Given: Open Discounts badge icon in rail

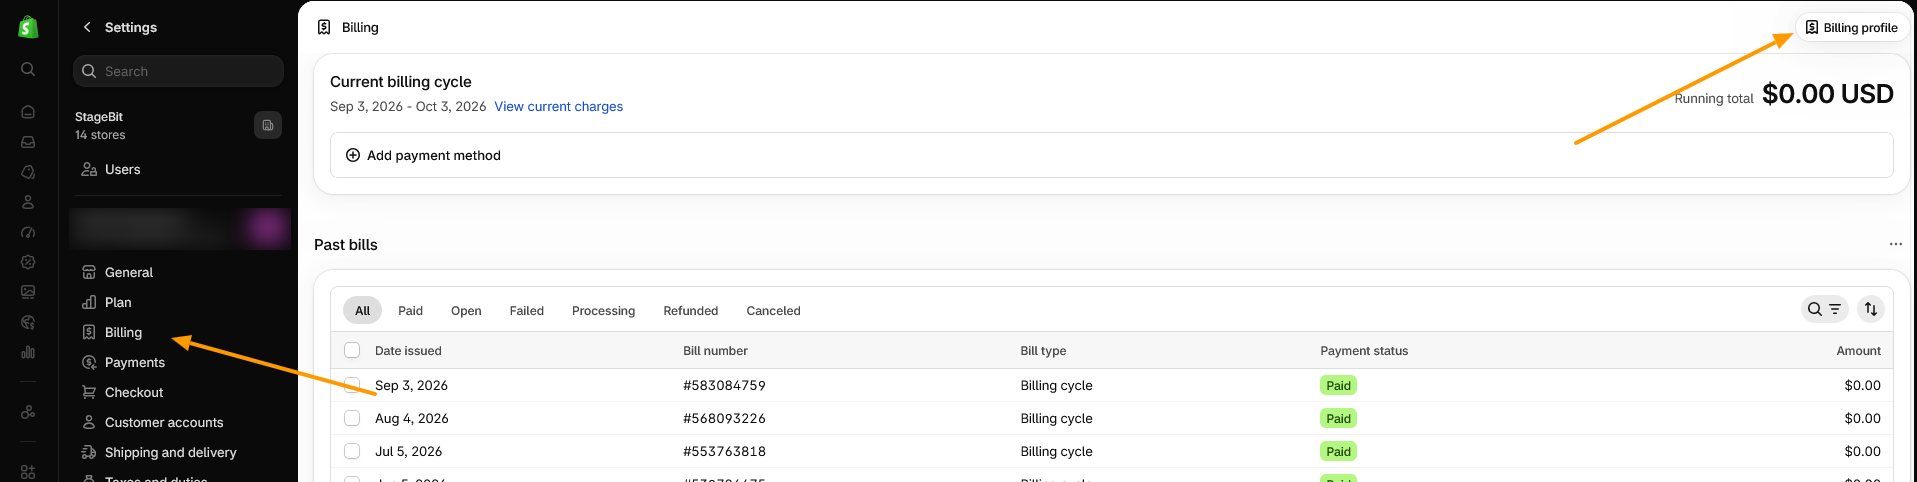Looking at the screenshot, I should tap(28, 262).
